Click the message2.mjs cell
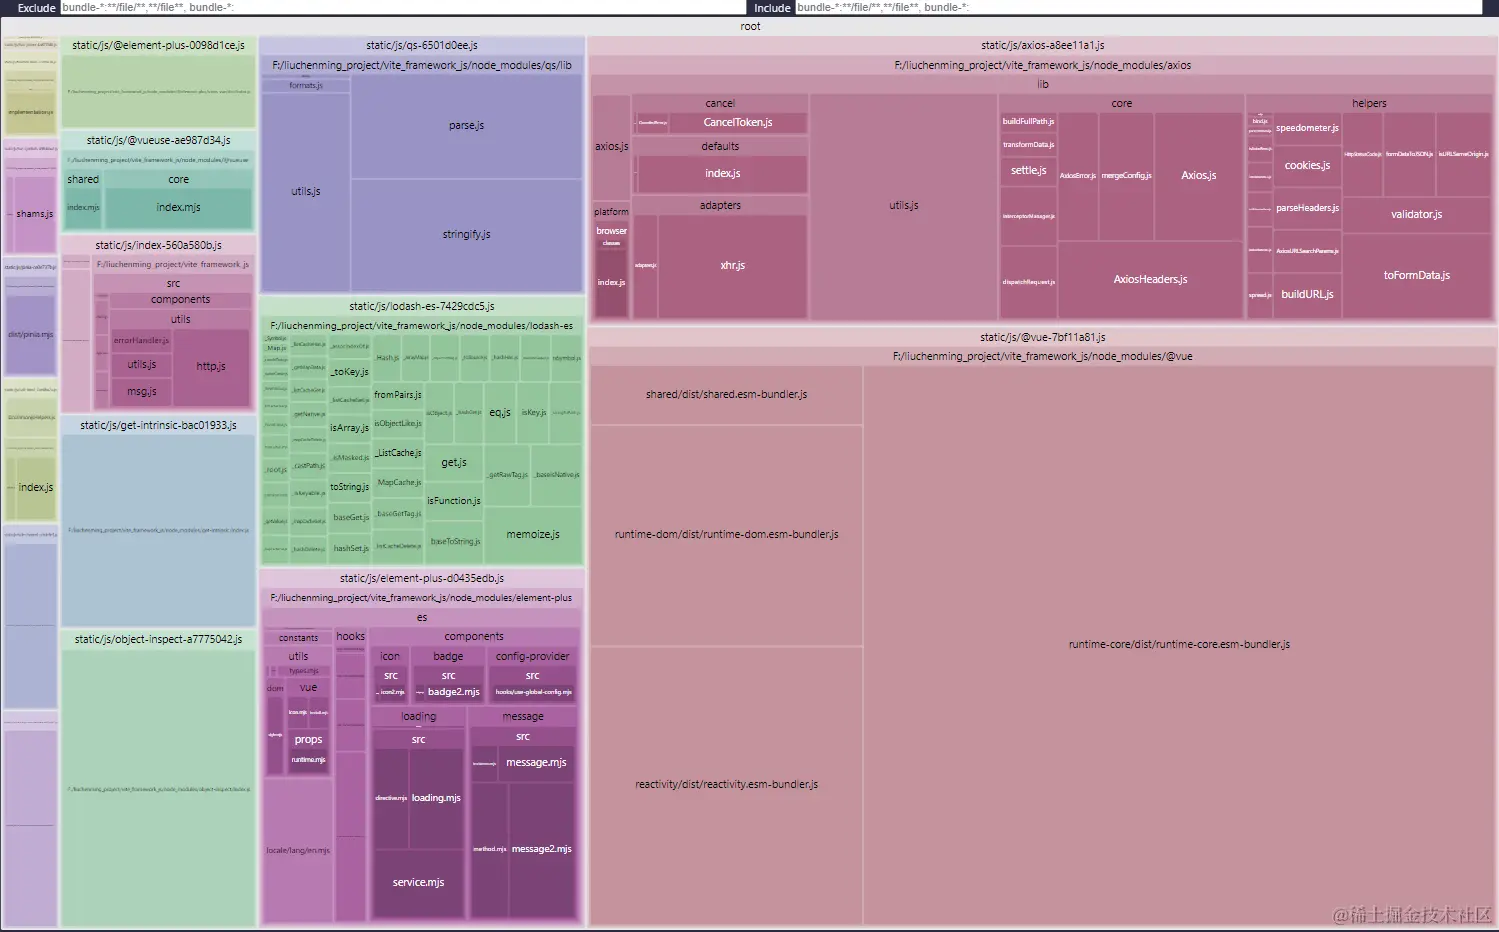 point(542,850)
